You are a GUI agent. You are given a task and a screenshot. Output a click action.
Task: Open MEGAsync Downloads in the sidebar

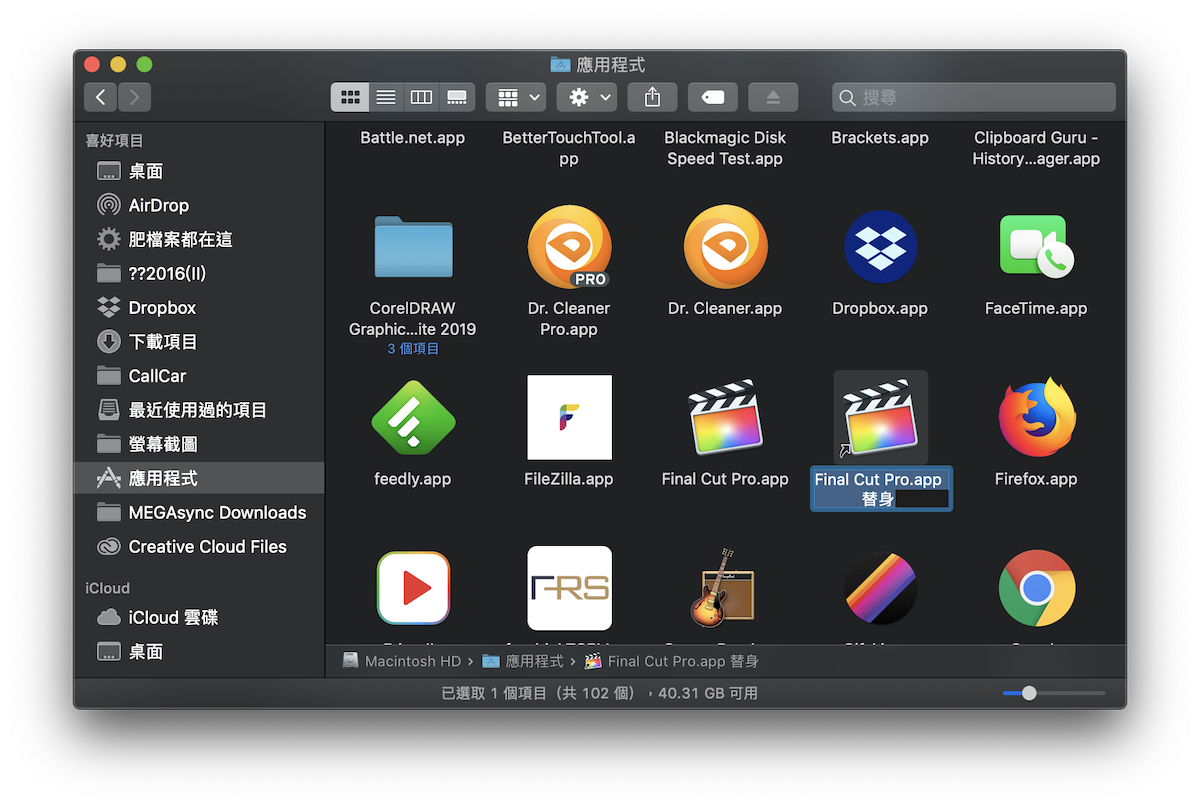(x=199, y=513)
